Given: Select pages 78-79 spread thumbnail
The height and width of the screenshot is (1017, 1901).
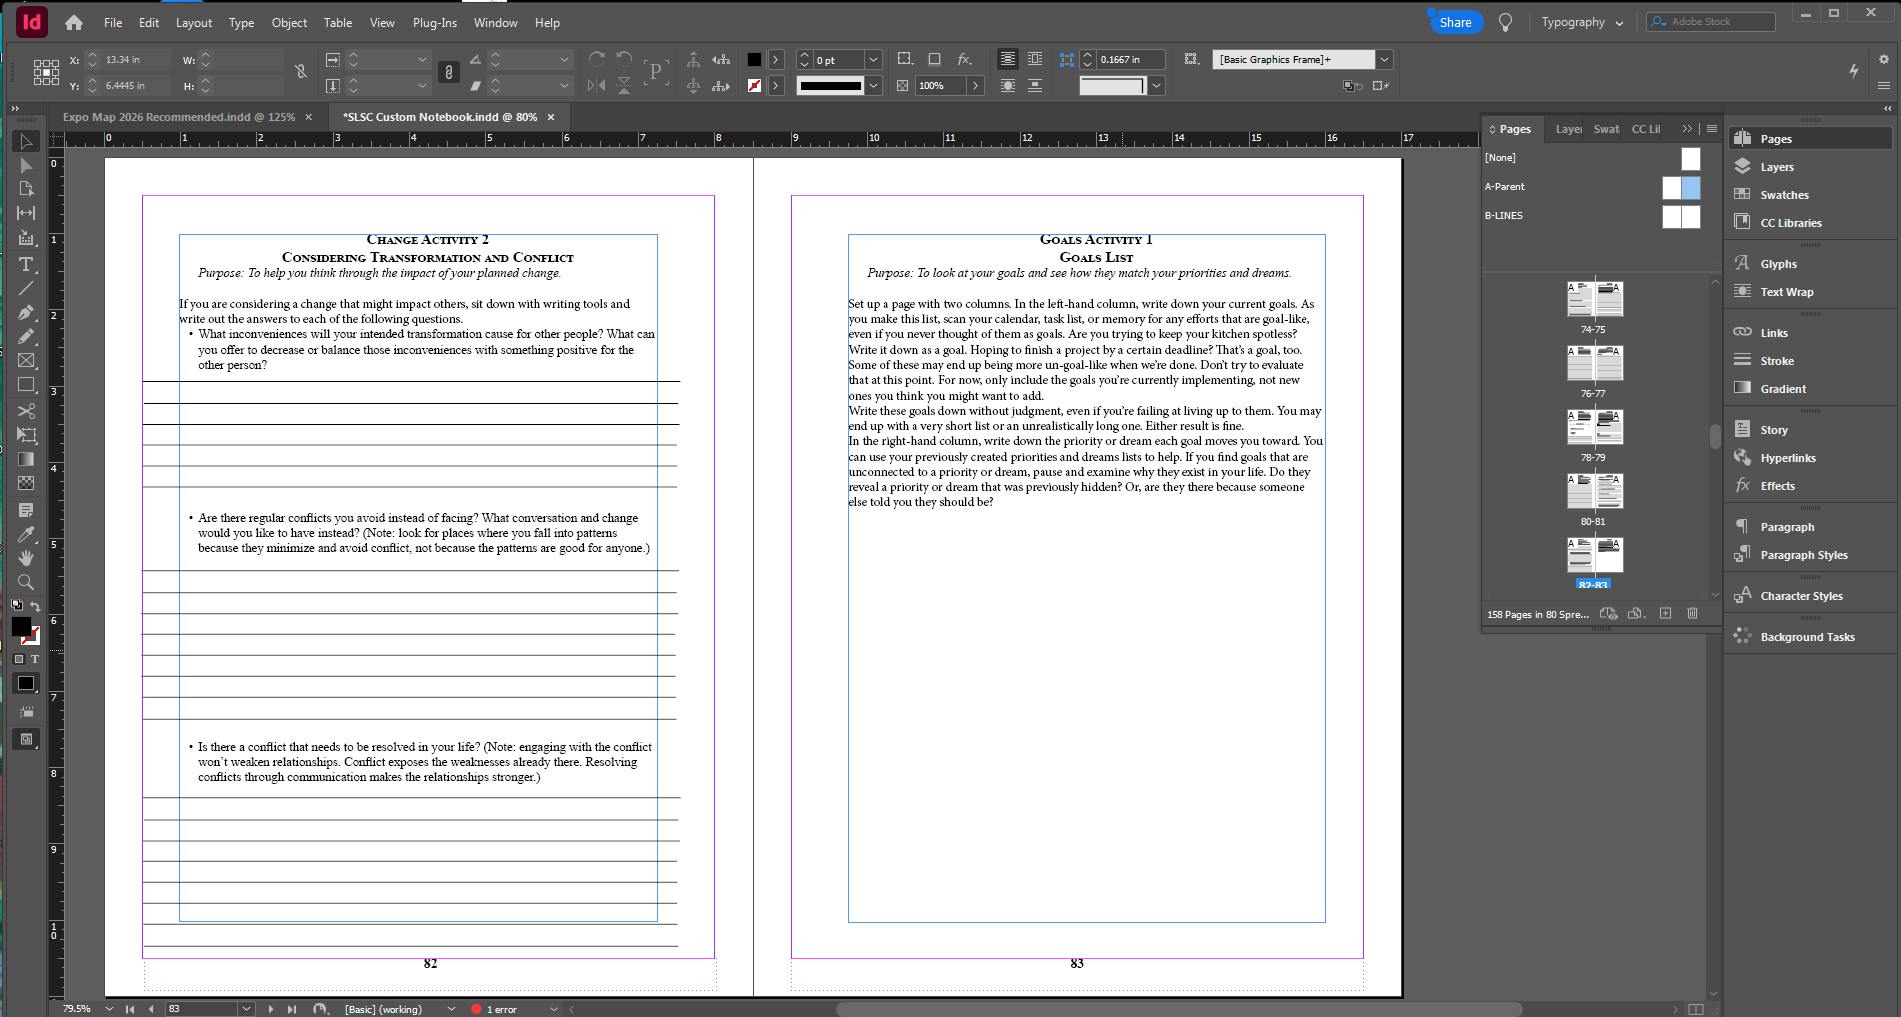Looking at the screenshot, I should [x=1594, y=427].
